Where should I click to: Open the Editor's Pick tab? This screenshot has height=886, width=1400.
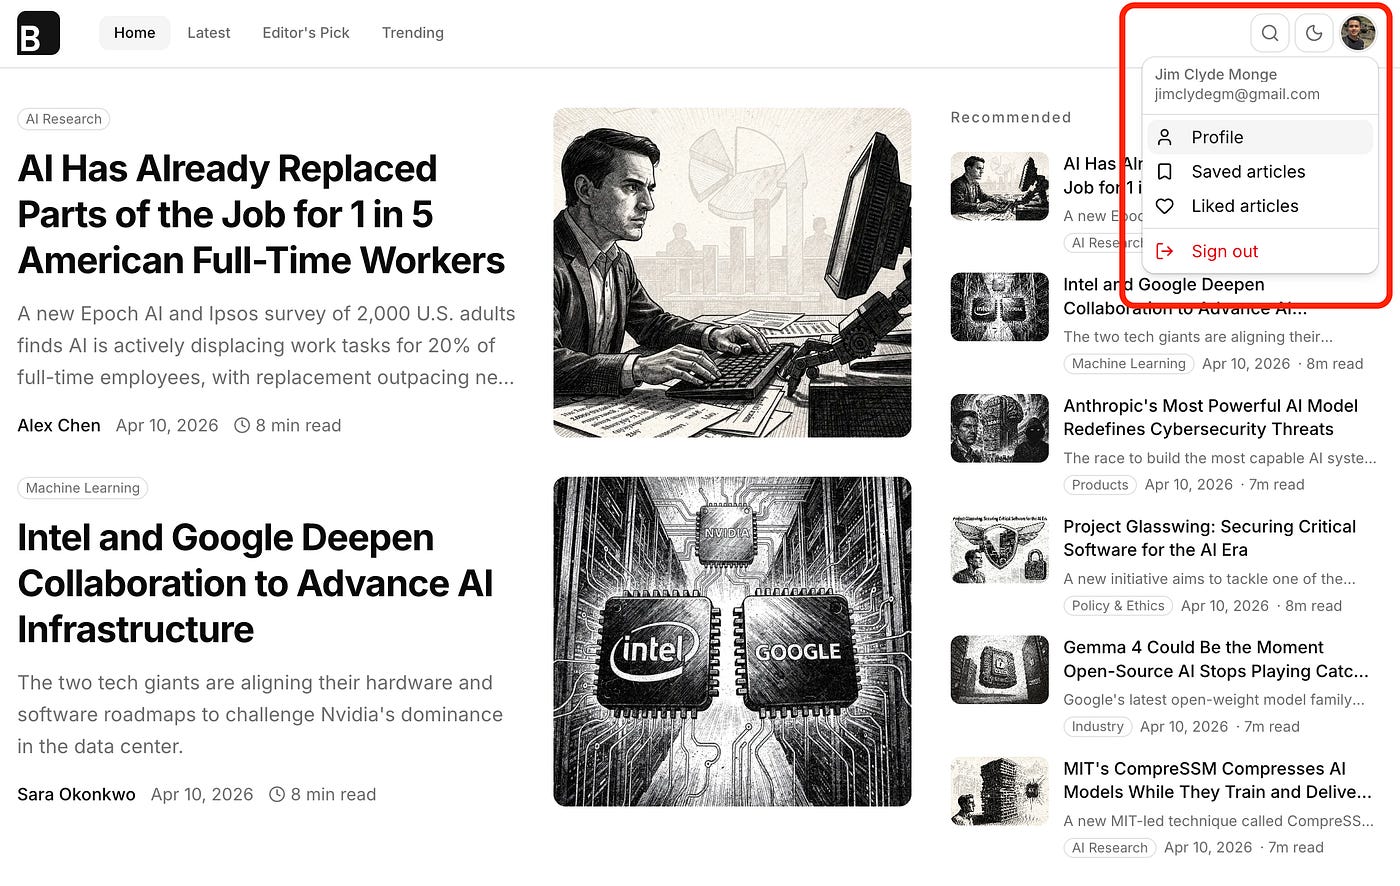coord(306,33)
